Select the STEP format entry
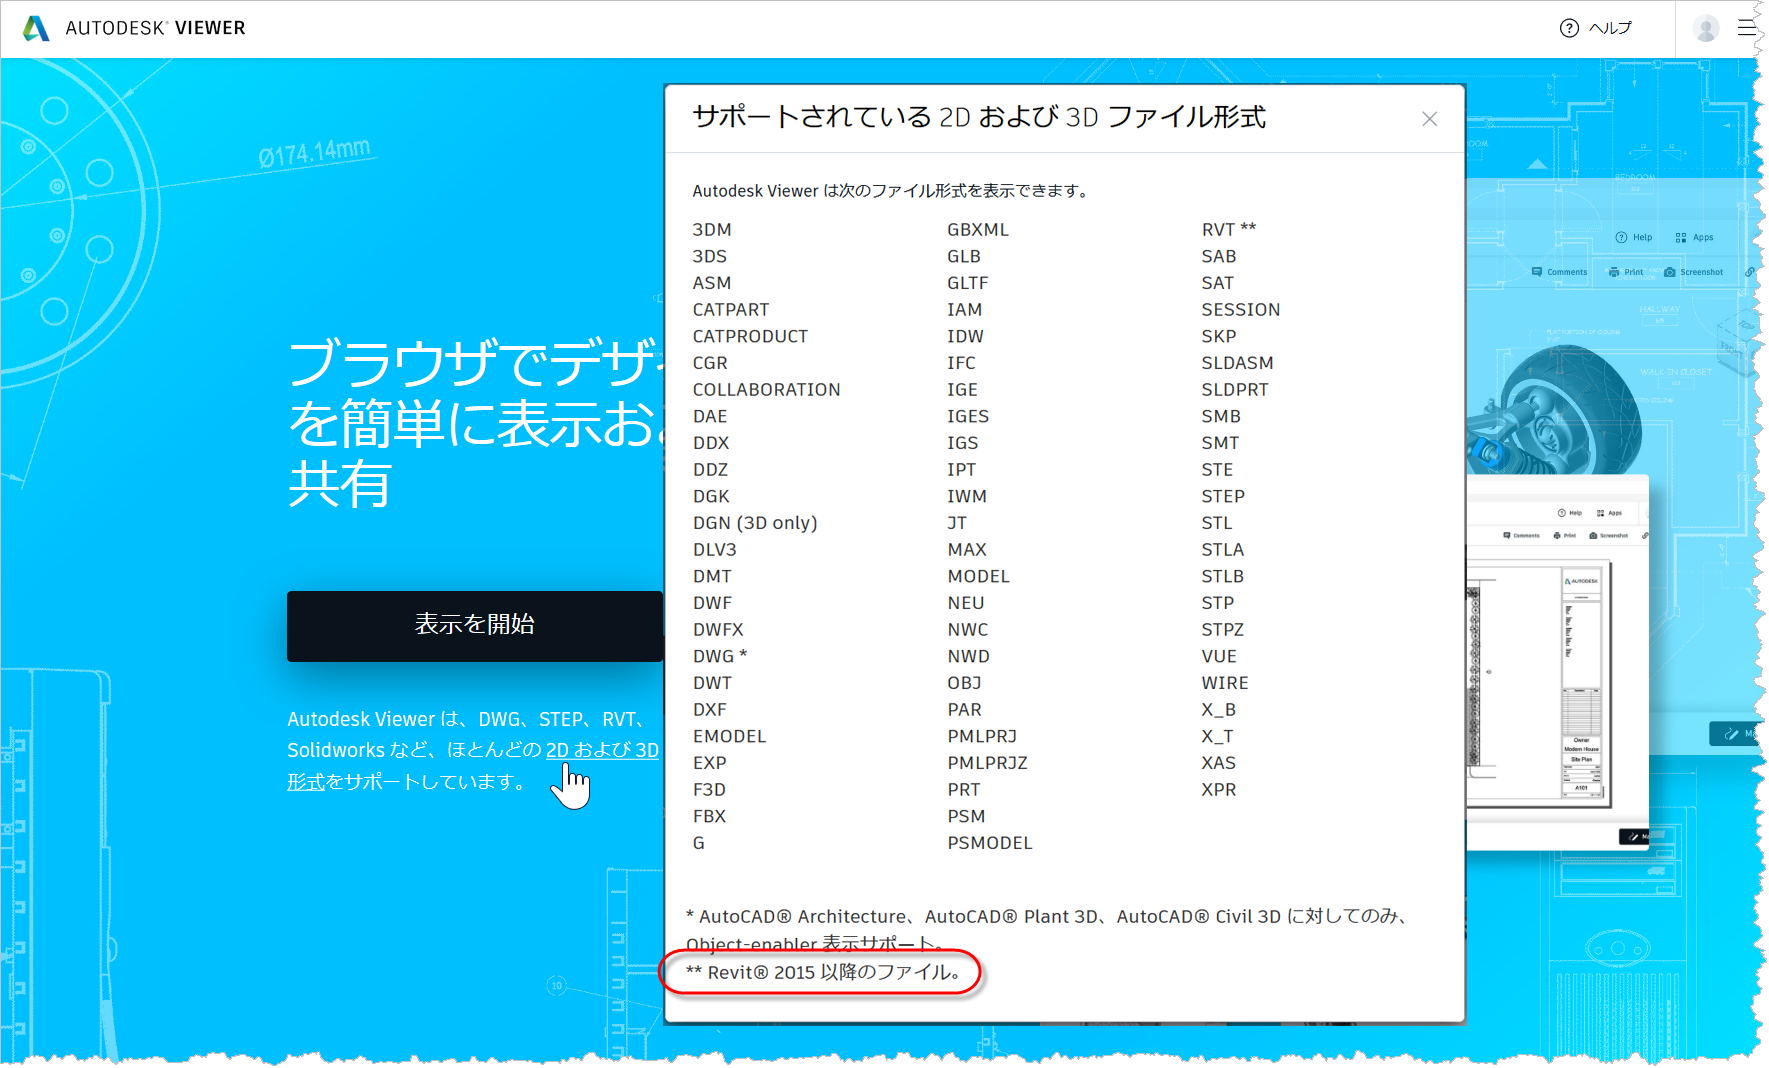 (1222, 497)
